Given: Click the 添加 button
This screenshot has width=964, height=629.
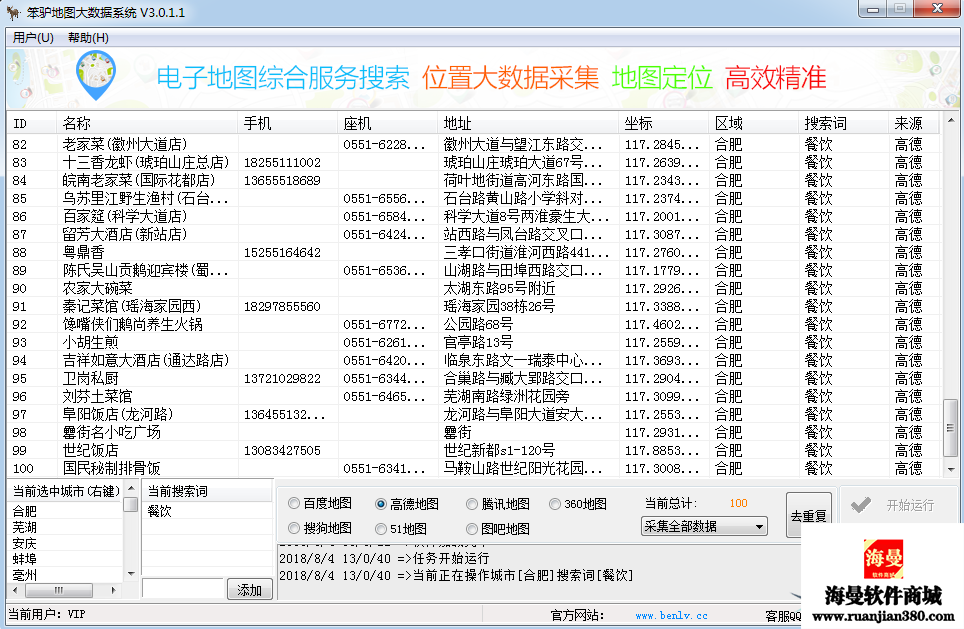Looking at the screenshot, I should coord(249,590).
